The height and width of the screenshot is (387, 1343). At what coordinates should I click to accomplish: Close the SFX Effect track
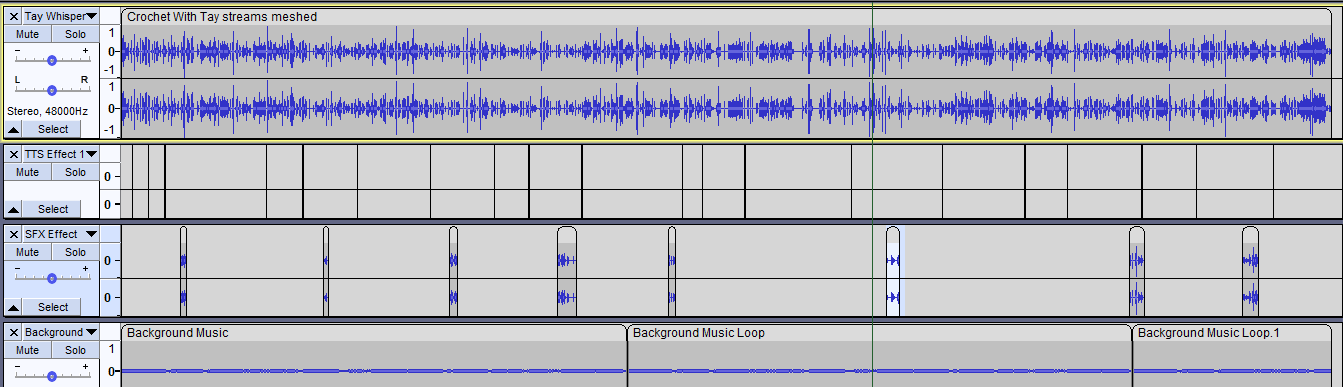click(x=13, y=234)
